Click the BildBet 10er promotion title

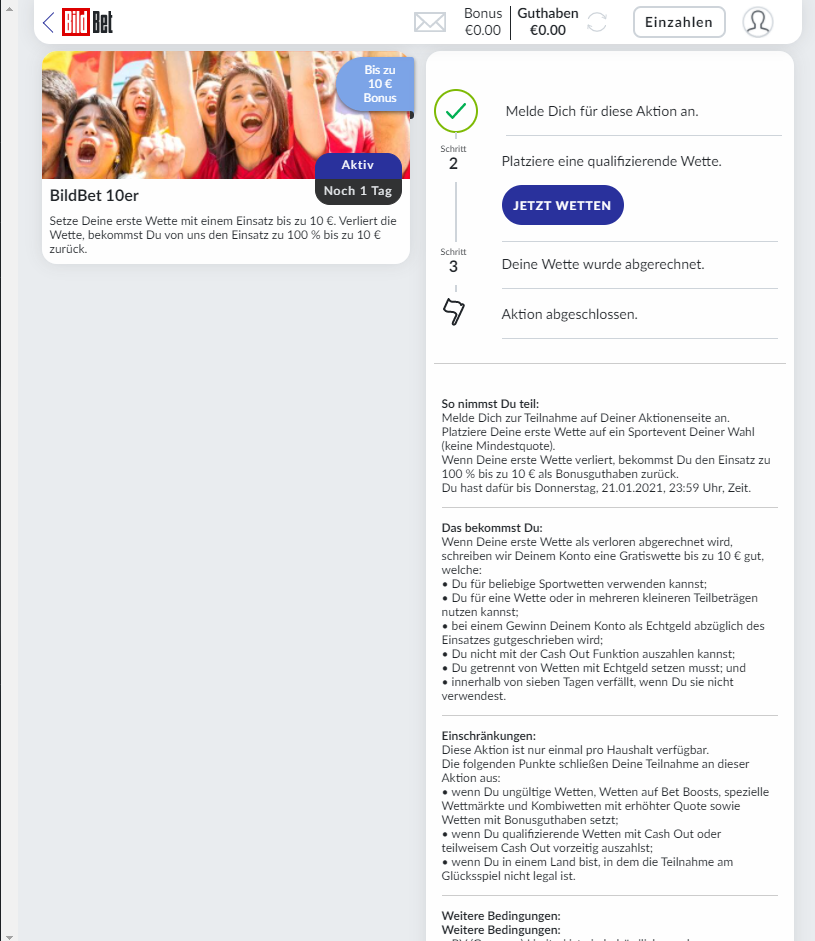[x=94, y=196]
